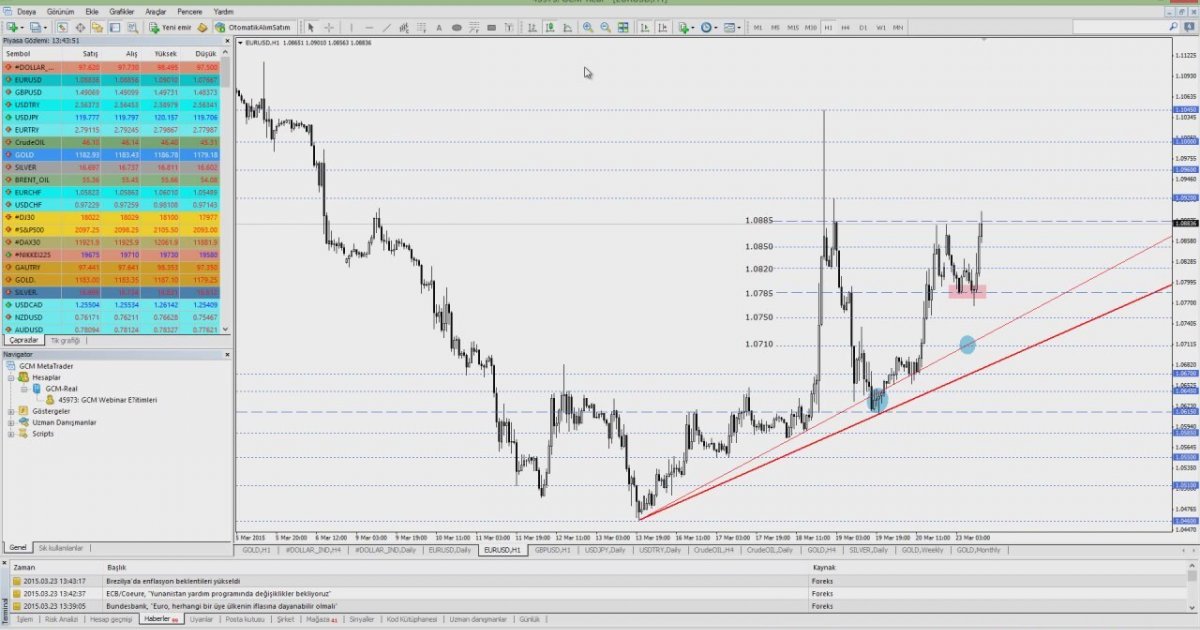Open the indicators list dropdown
Screen dimensions: 1200x630
(686, 28)
